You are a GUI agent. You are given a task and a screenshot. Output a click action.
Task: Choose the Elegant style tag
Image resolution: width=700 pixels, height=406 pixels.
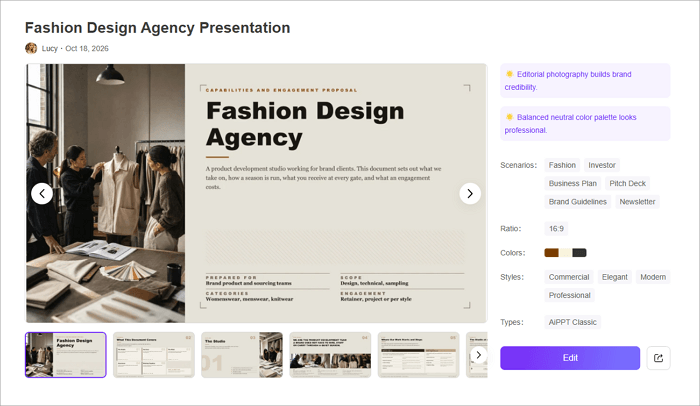(614, 277)
